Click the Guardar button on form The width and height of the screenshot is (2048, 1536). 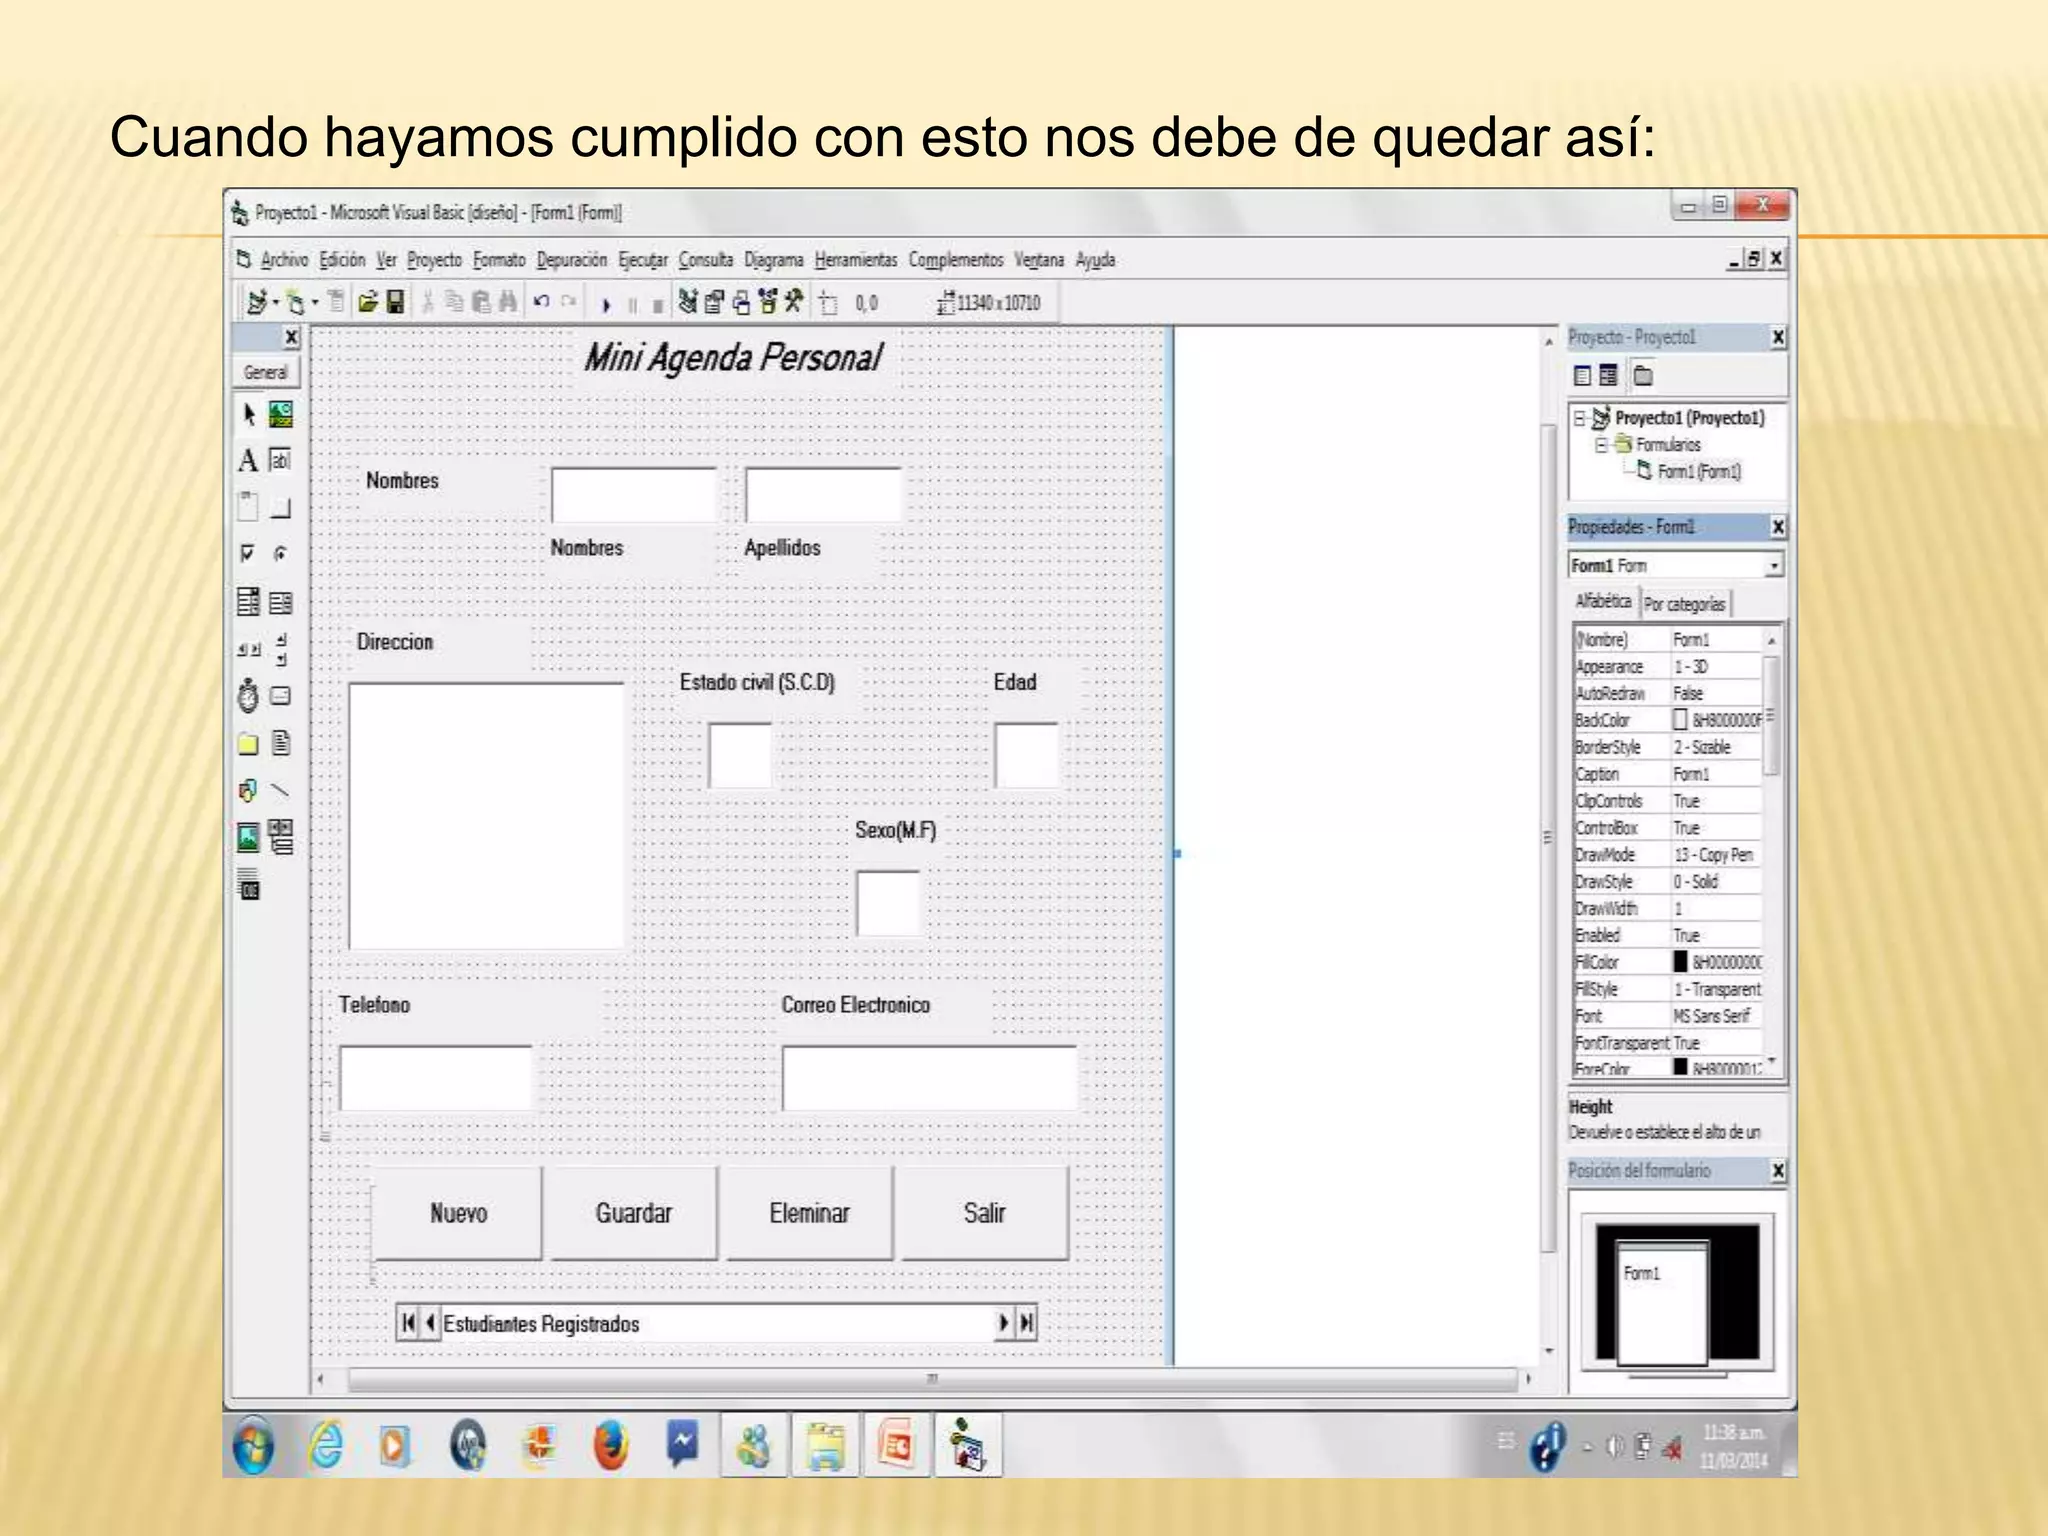[634, 1213]
